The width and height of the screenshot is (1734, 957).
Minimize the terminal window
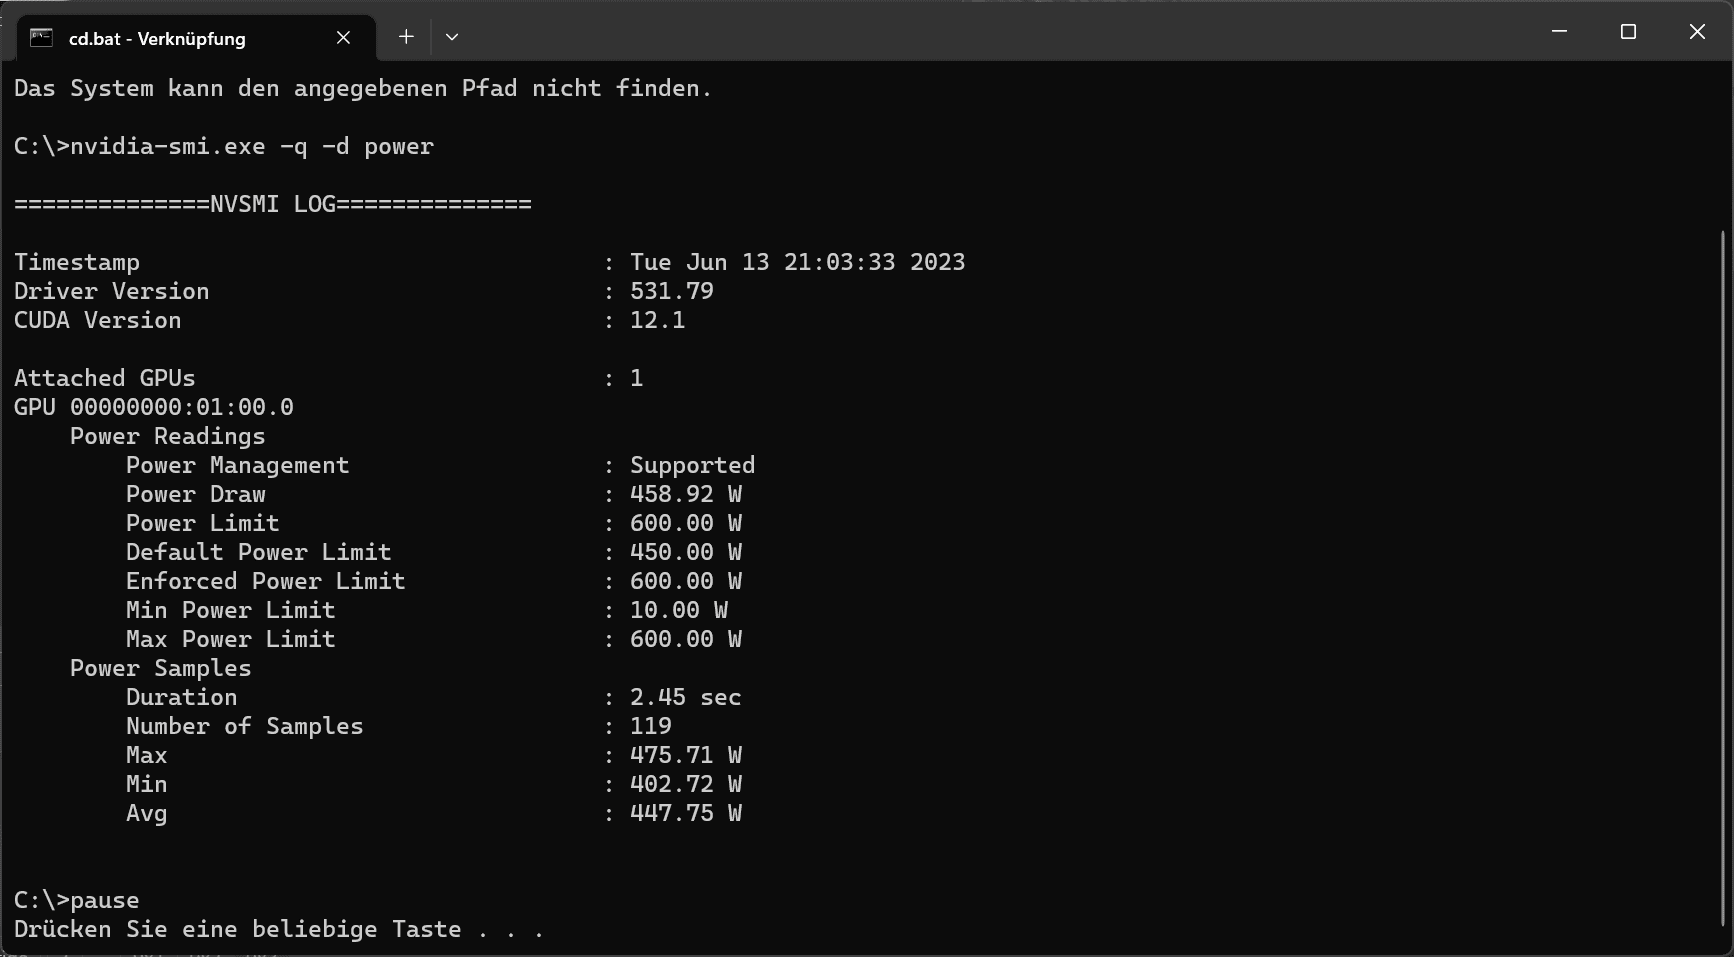pyautogui.click(x=1559, y=32)
